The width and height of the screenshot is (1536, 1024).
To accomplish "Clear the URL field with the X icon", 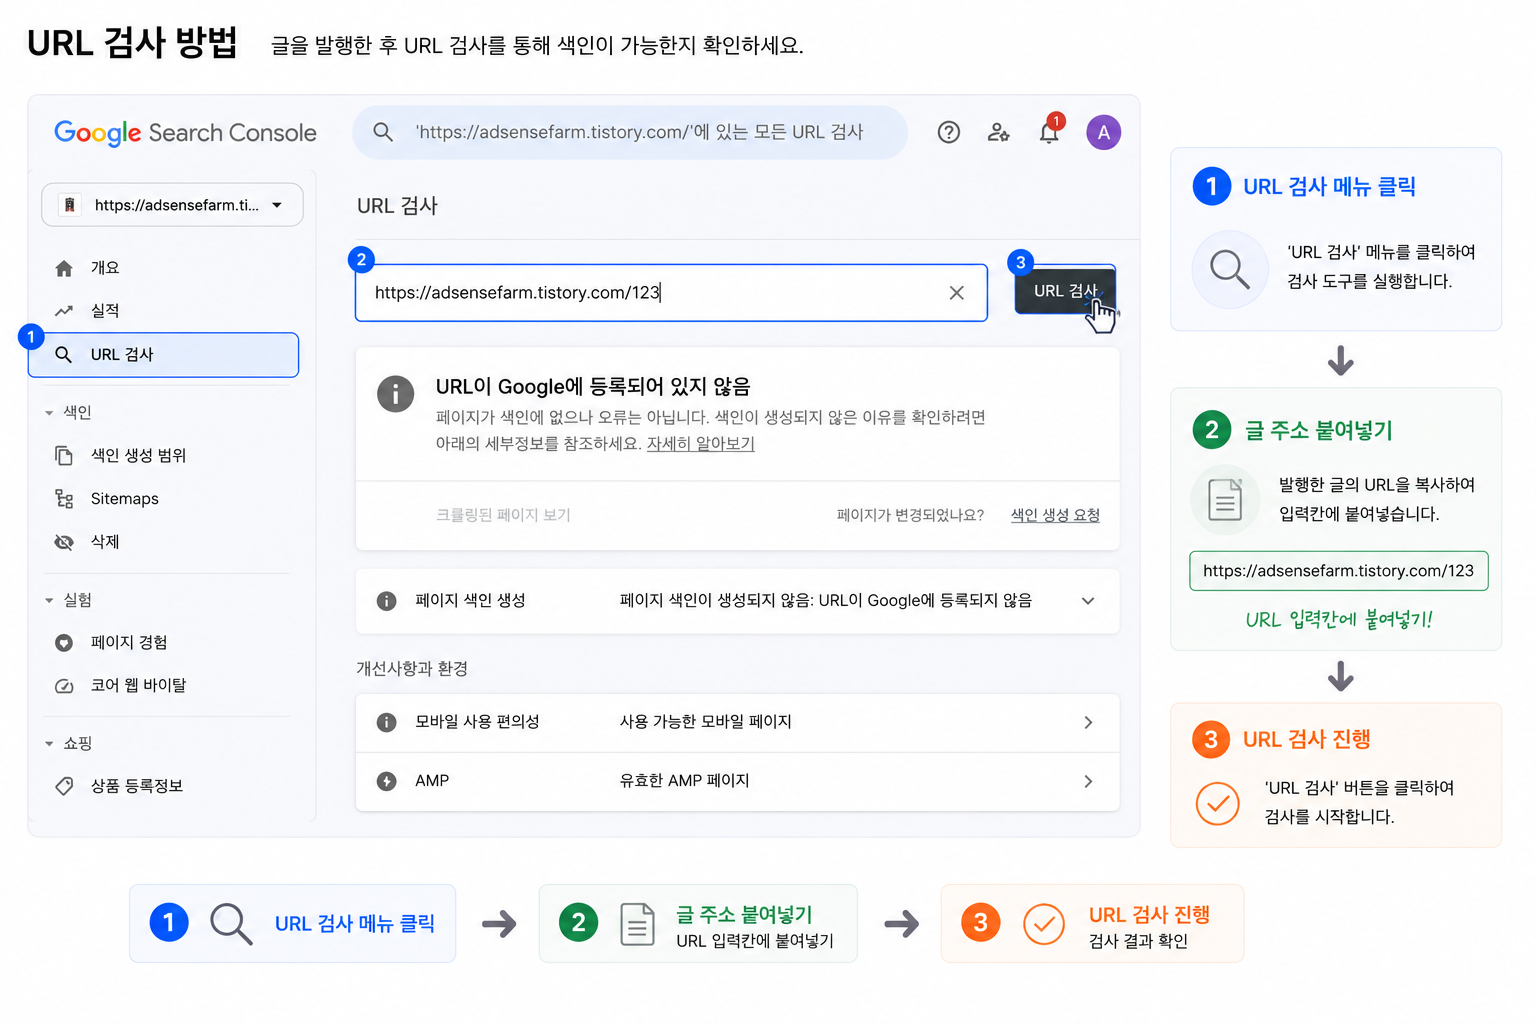I will point(957,293).
